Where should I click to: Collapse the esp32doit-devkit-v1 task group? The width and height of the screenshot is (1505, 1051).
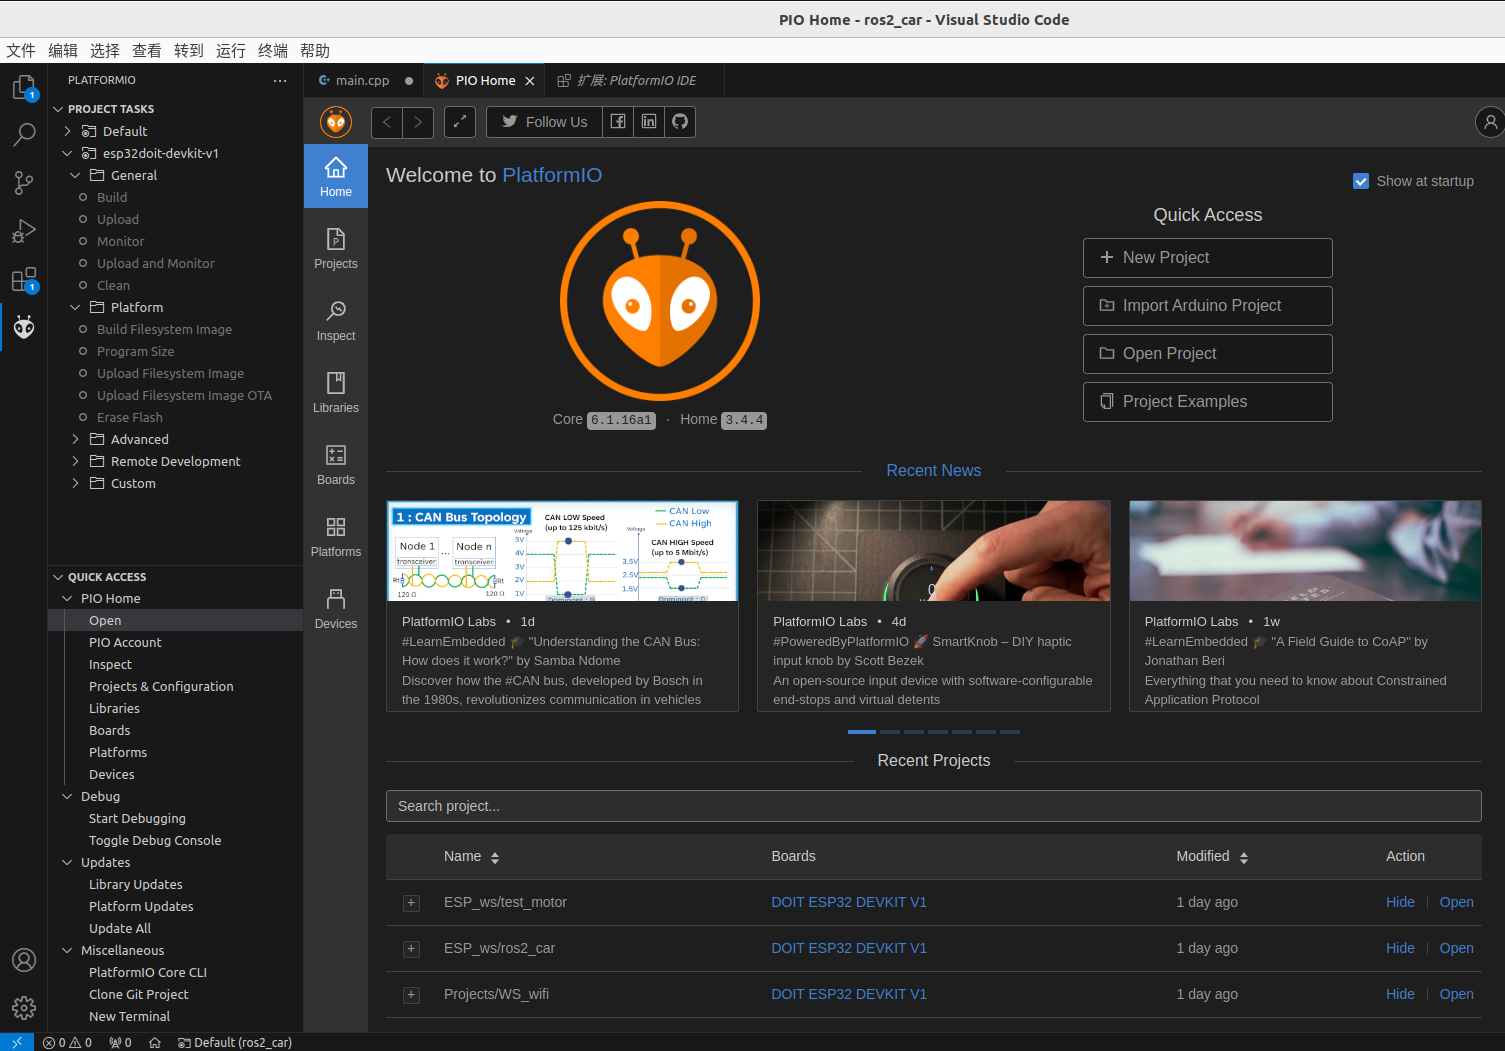coord(67,153)
